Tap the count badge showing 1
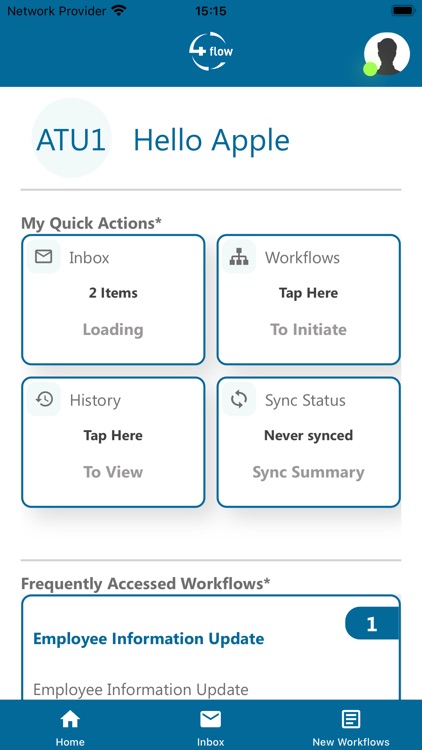Screen dimensions: 422x750 [x=372, y=624]
